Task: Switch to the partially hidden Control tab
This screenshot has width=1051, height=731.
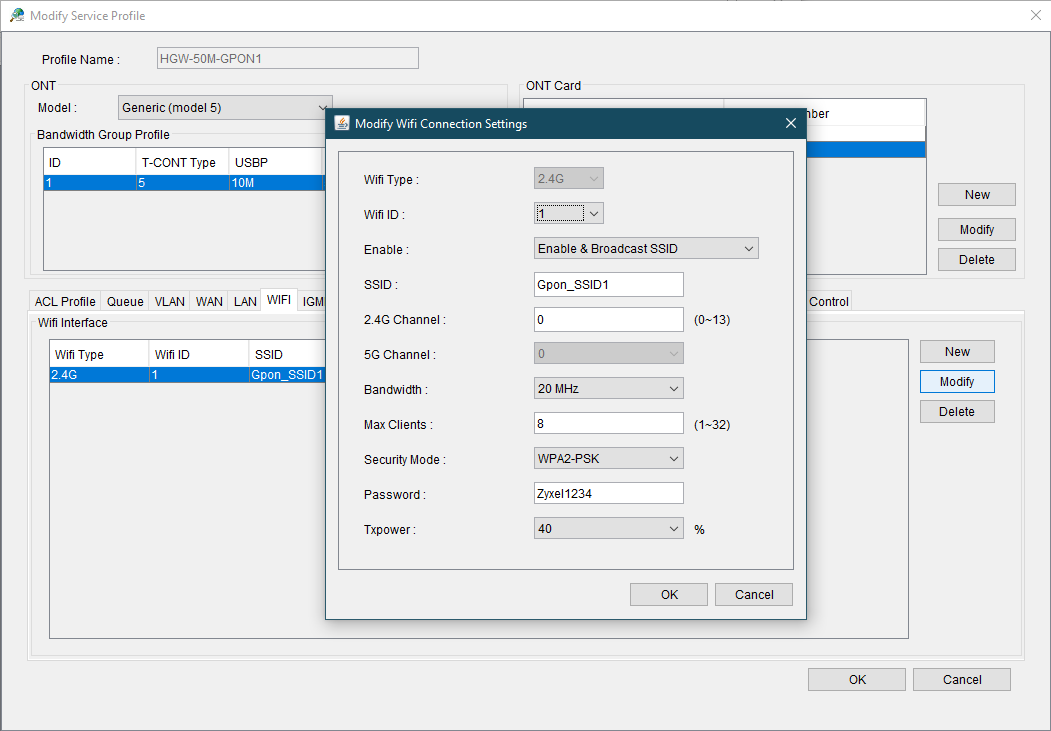Action: click(828, 302)
